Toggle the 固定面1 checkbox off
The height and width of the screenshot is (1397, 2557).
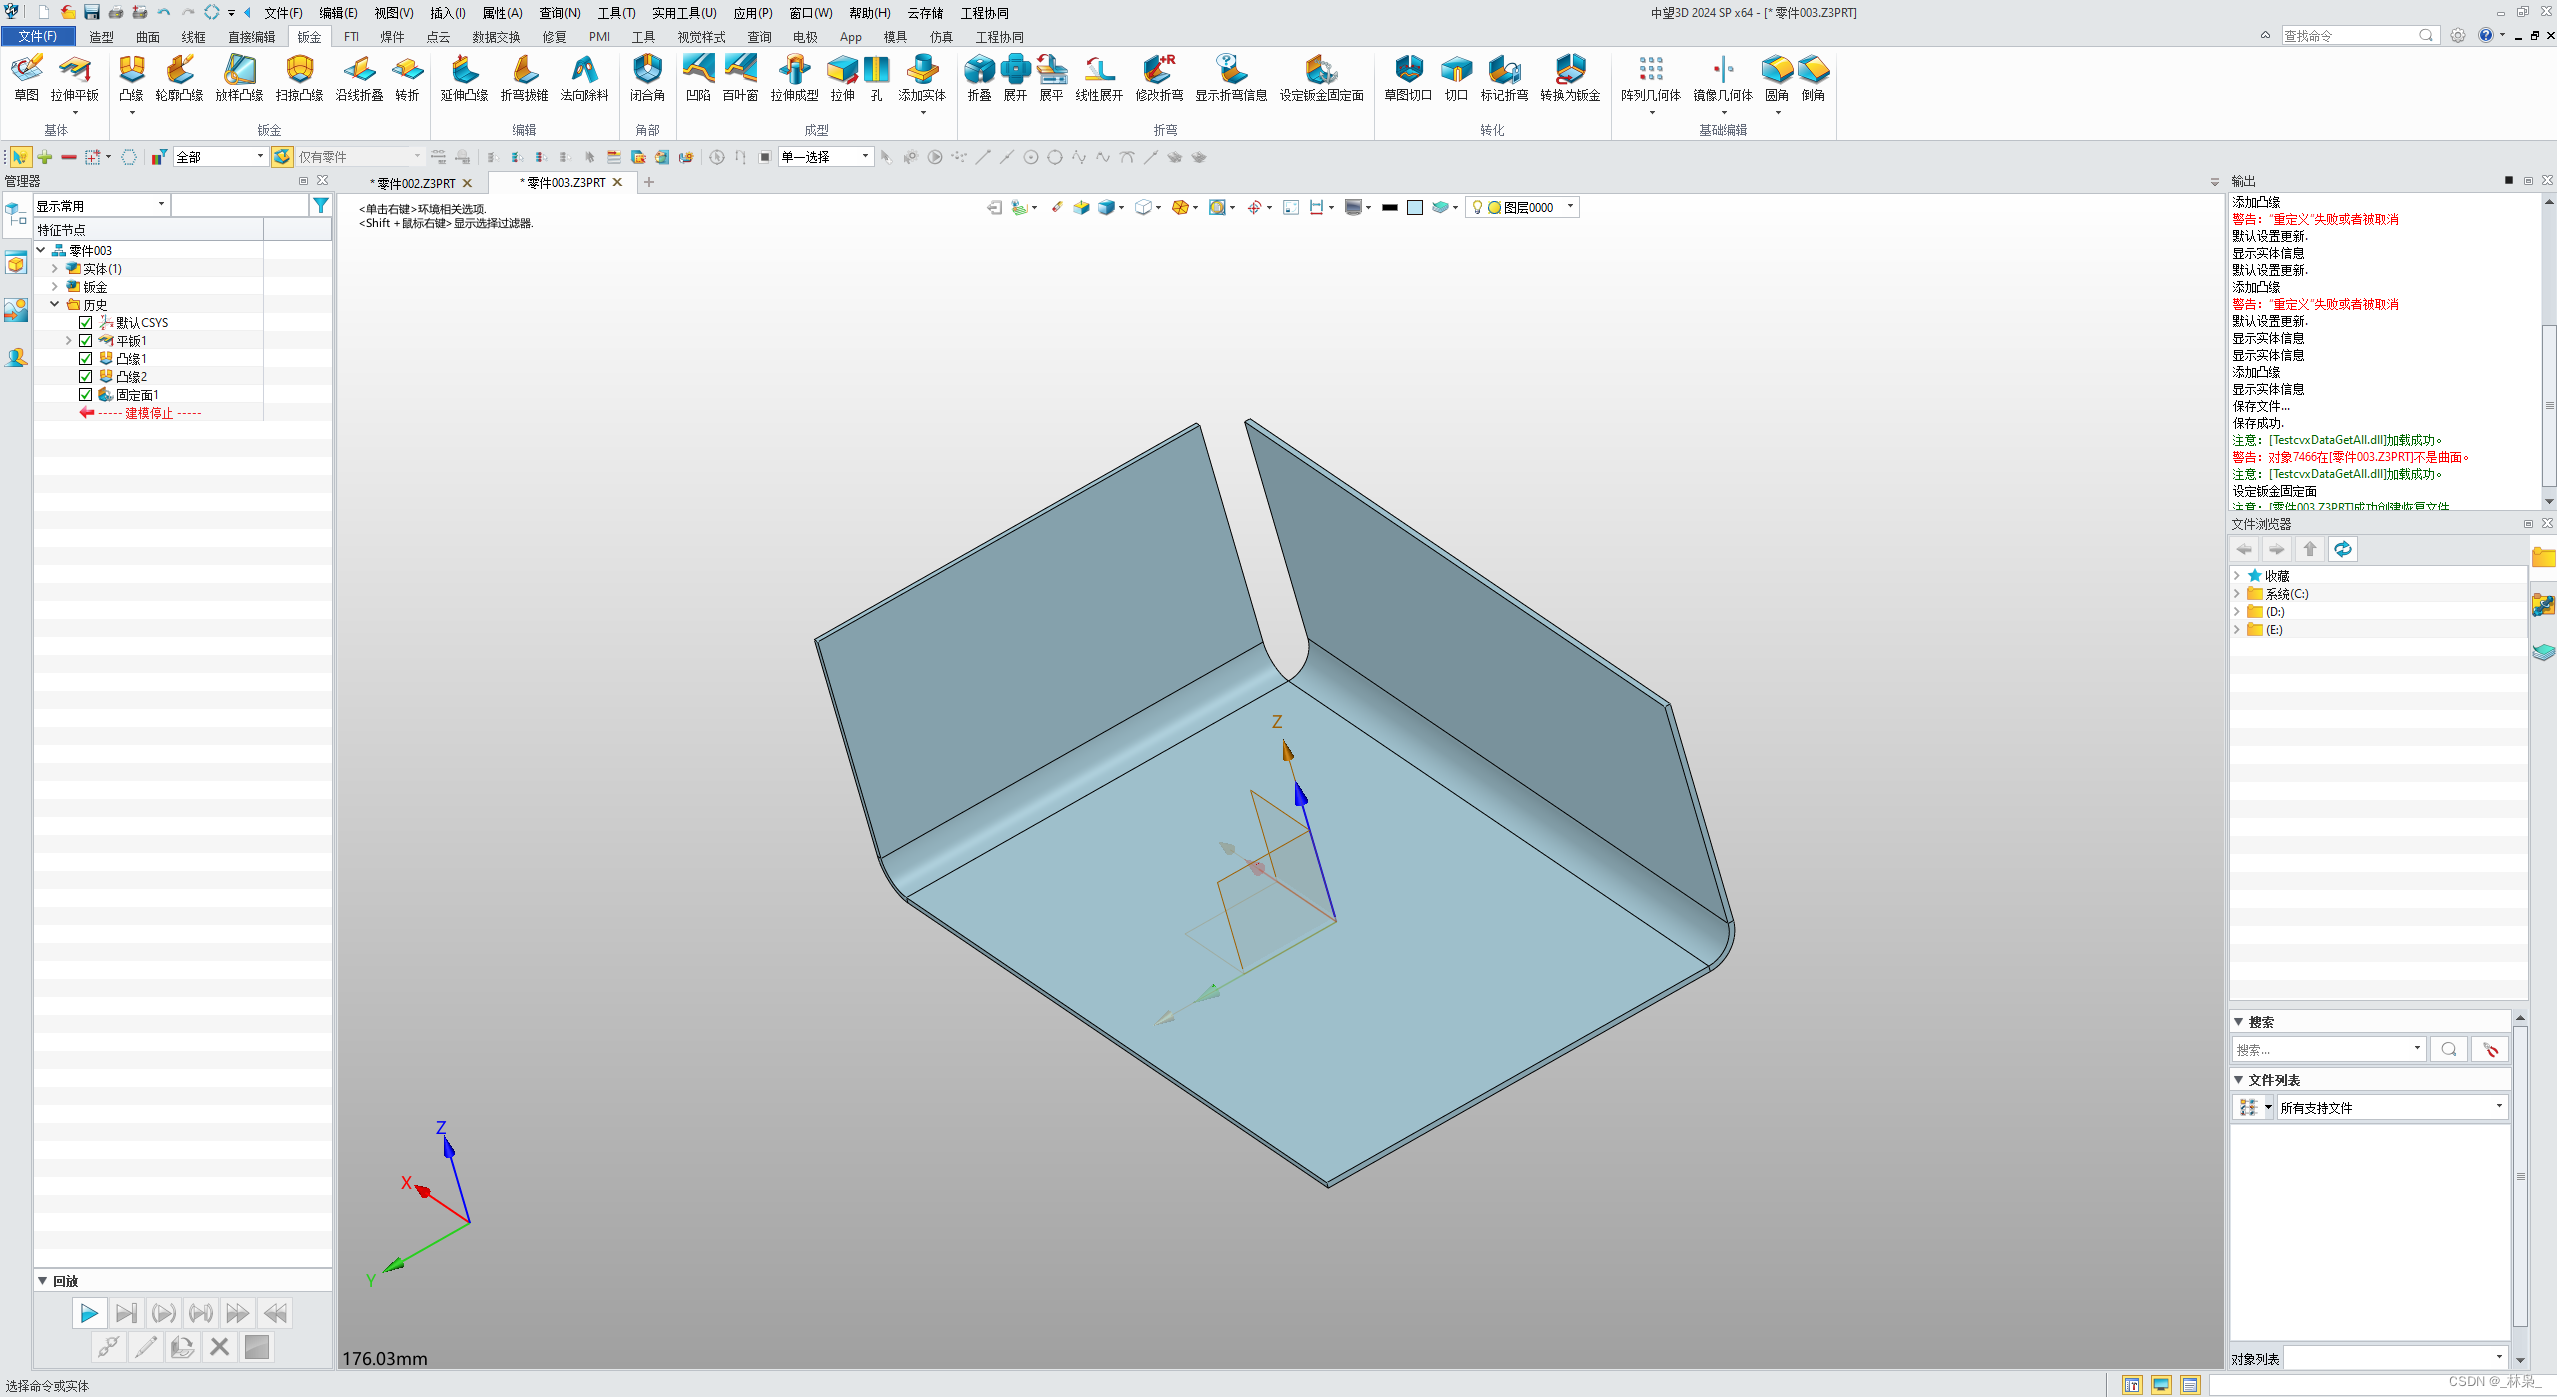(x=86, y=394)
